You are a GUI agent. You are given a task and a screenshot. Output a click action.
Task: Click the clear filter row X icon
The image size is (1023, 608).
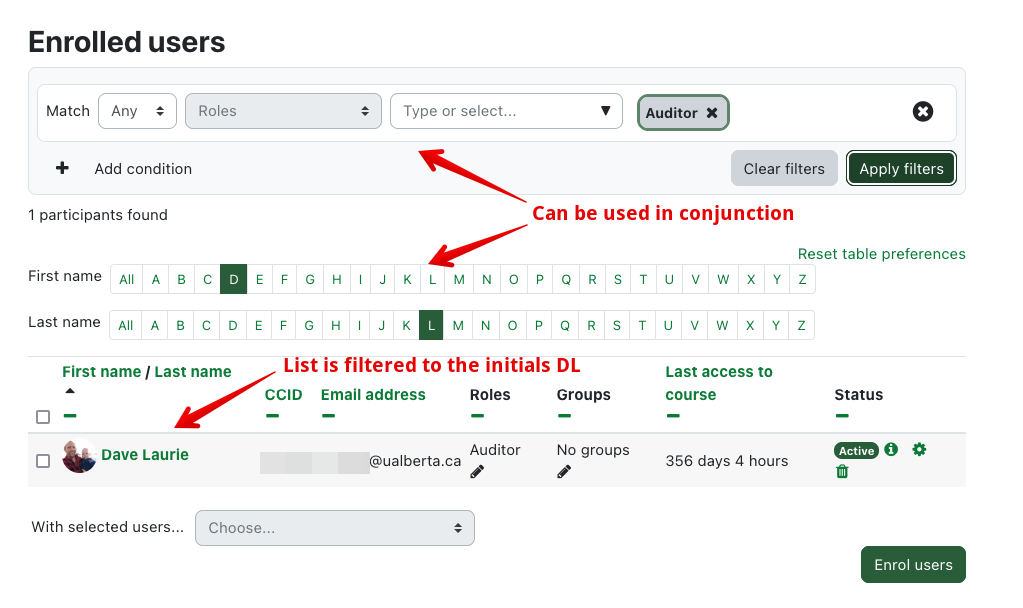point(923,111)
